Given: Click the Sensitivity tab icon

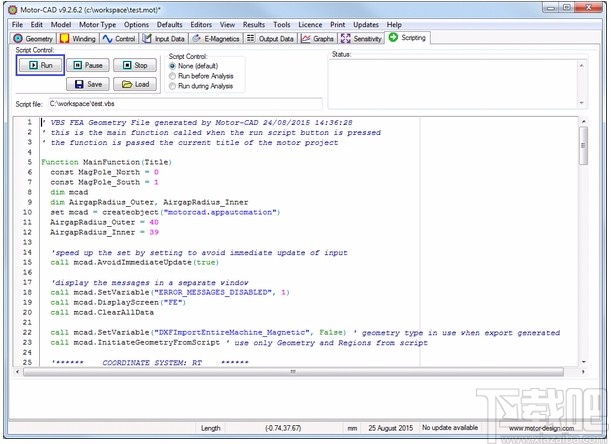Looking at the screenshot, I should pos(345,38).
